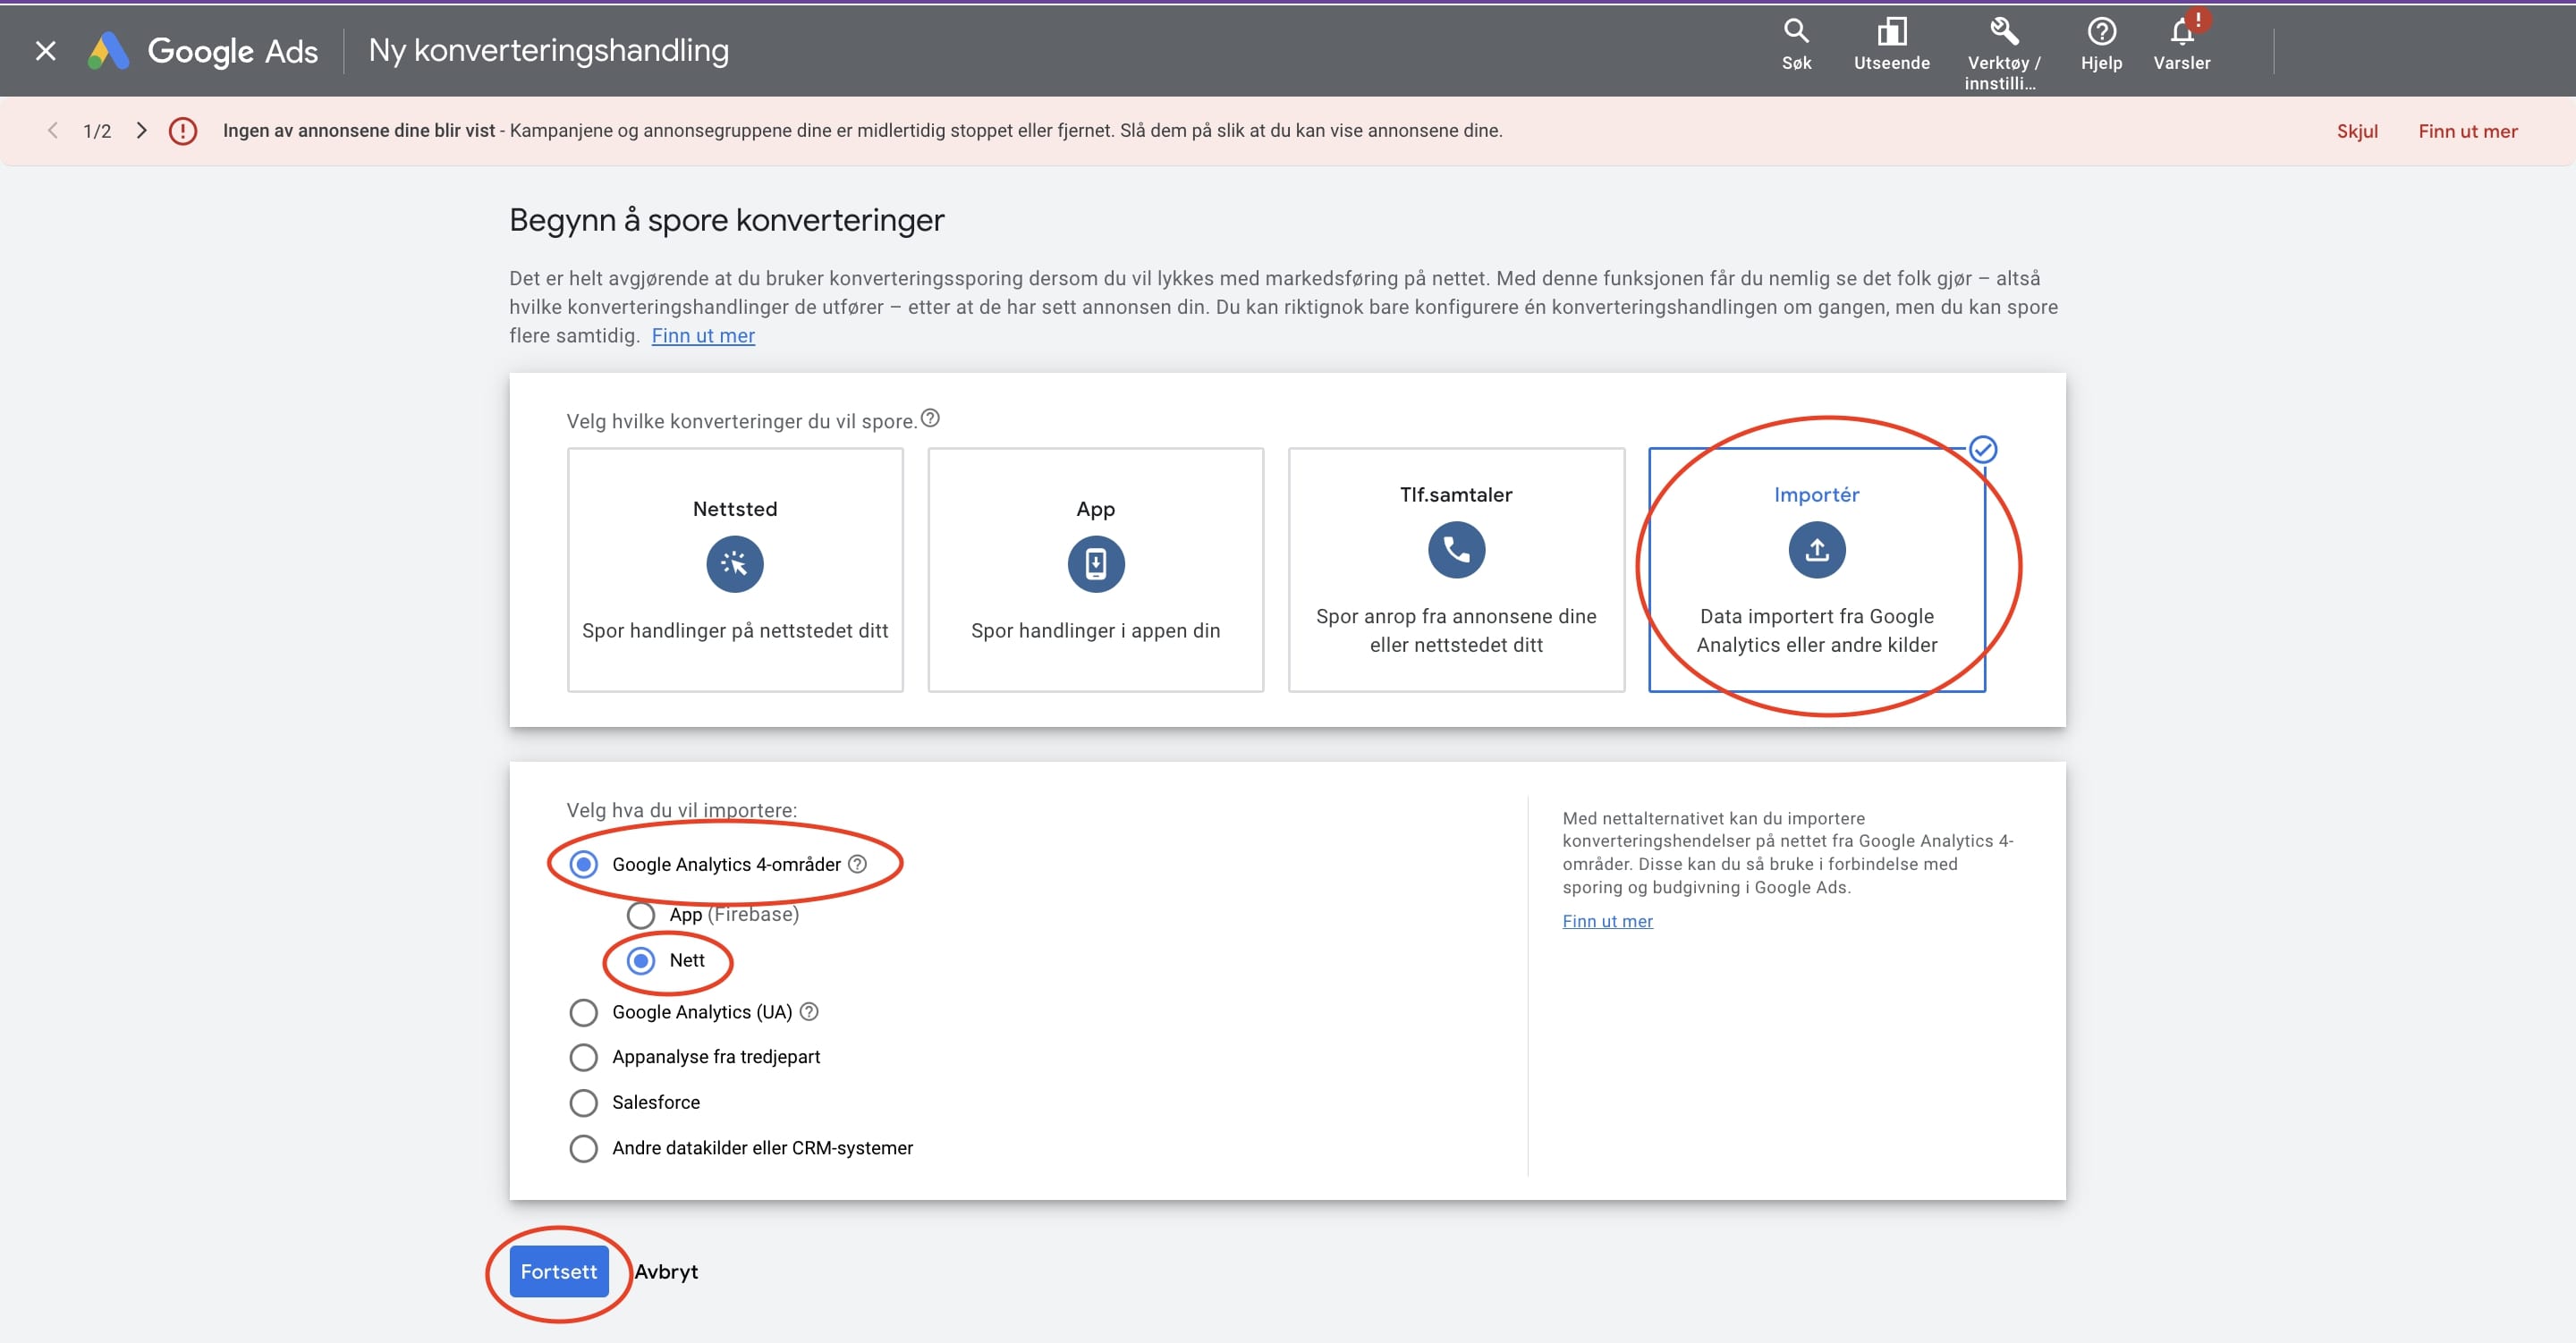Screen dimensions: 2576x1343
Task: Click the help icon next to Google Analytics 4-områder
Action: coord(857,864)
